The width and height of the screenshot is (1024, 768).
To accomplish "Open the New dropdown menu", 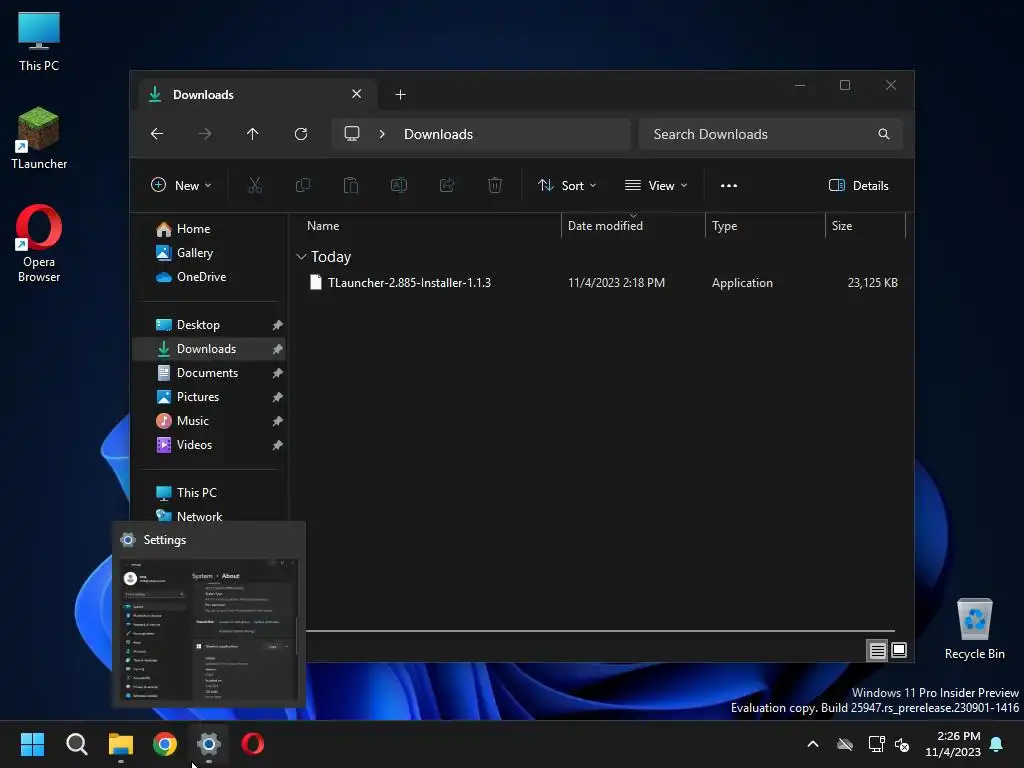I will pyautogui.click(x=182, y=185).
